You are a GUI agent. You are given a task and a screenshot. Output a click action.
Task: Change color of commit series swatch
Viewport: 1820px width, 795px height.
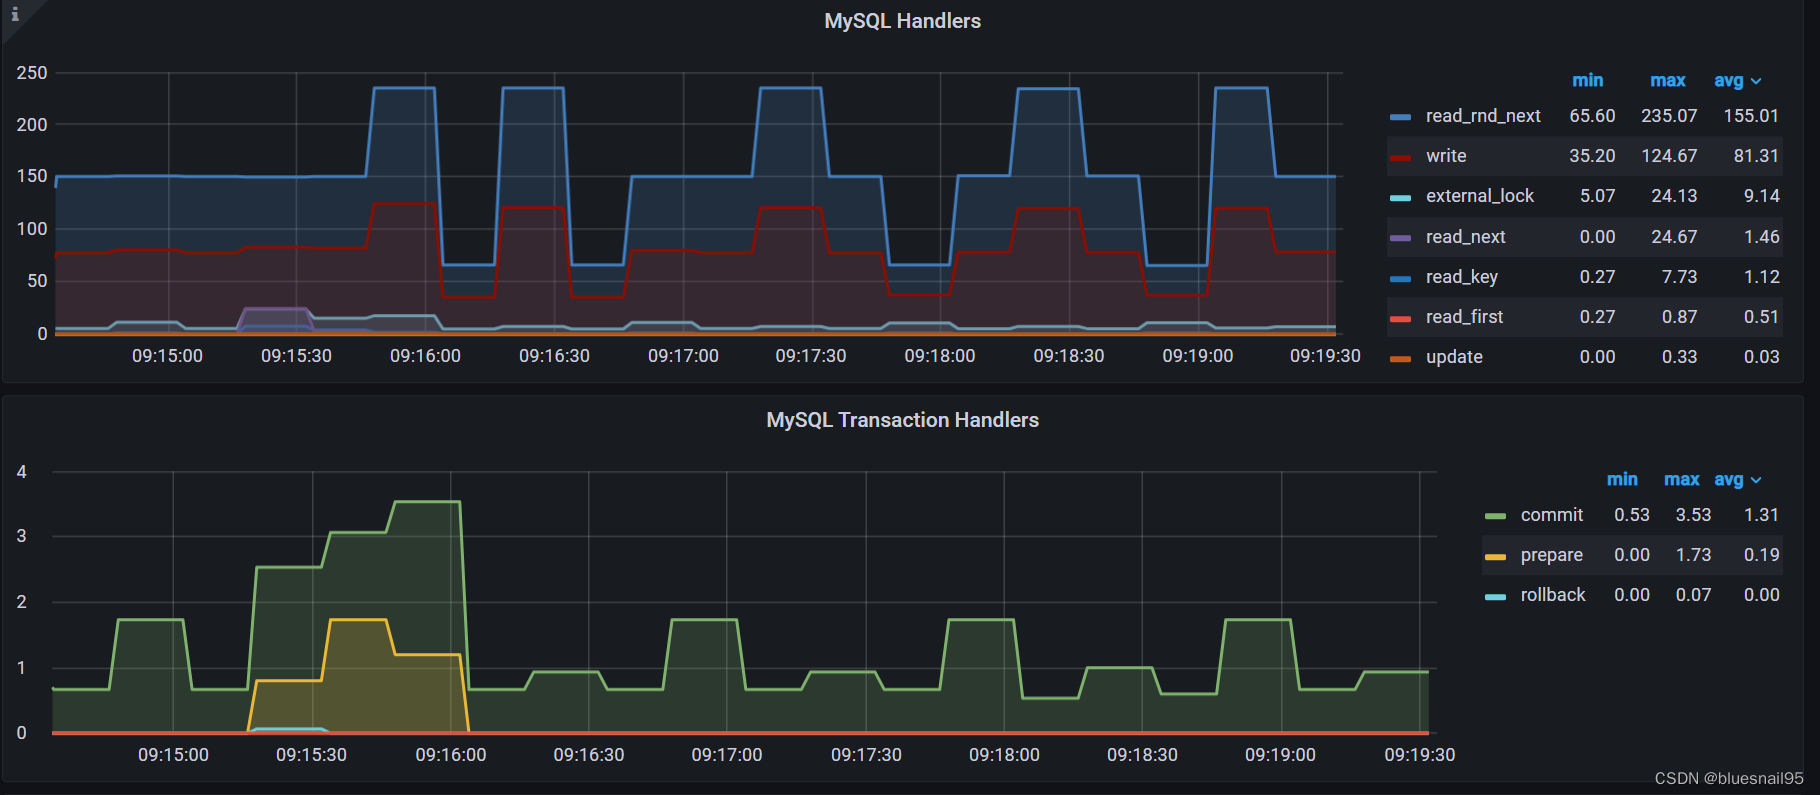click(x=1495, y=516)
